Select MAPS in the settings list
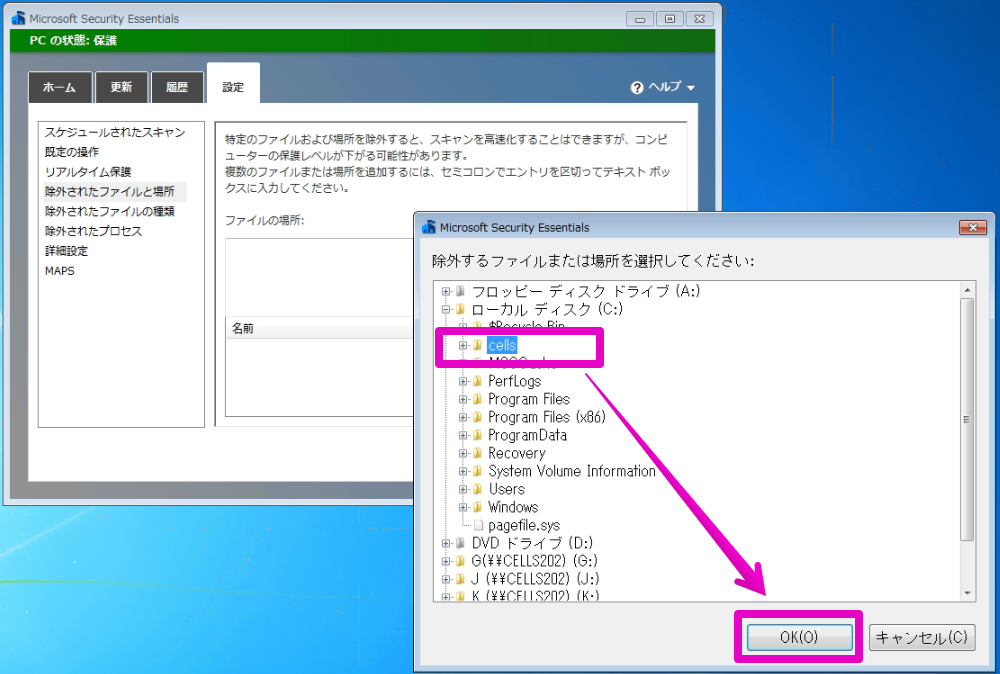This screenshot has width=1000, height=674. [x=60, y=270]
